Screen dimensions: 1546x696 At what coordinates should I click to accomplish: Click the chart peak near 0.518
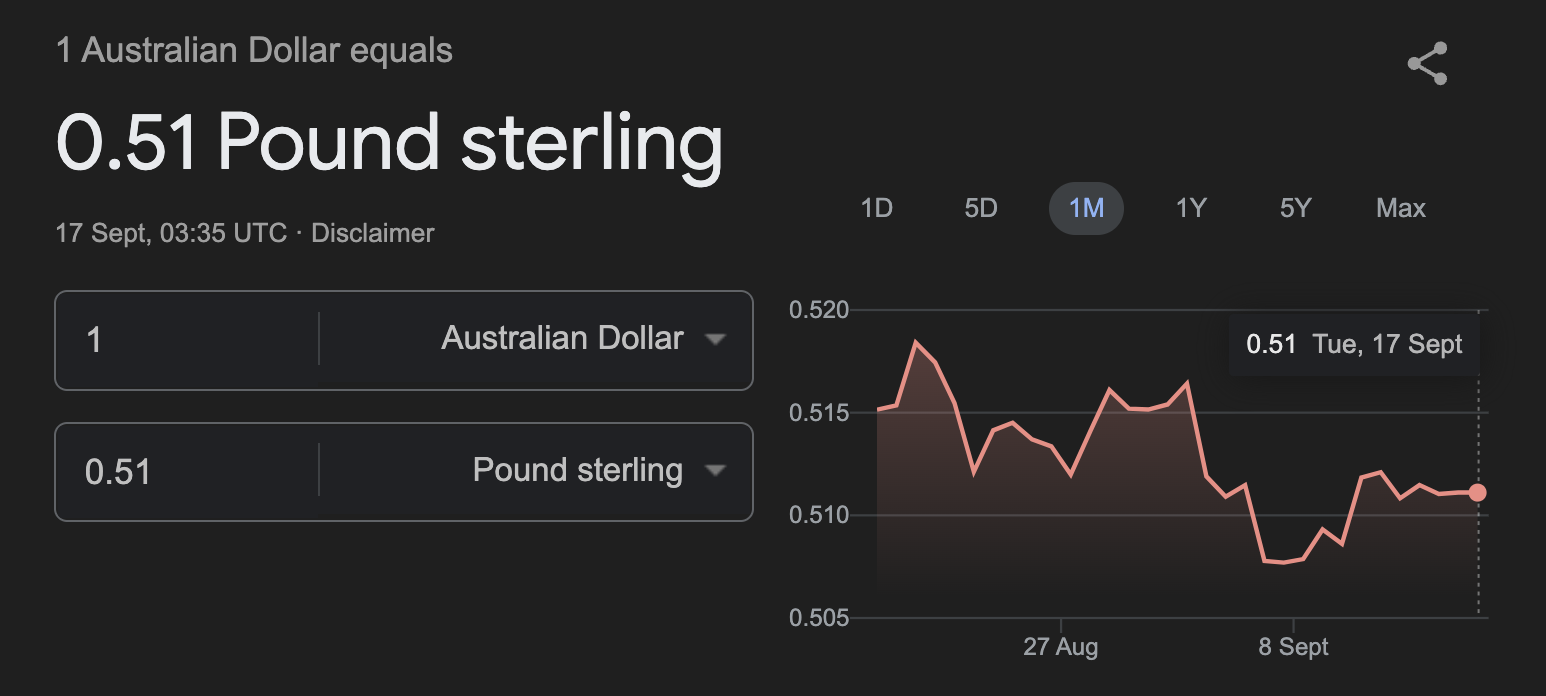point(916,342)
